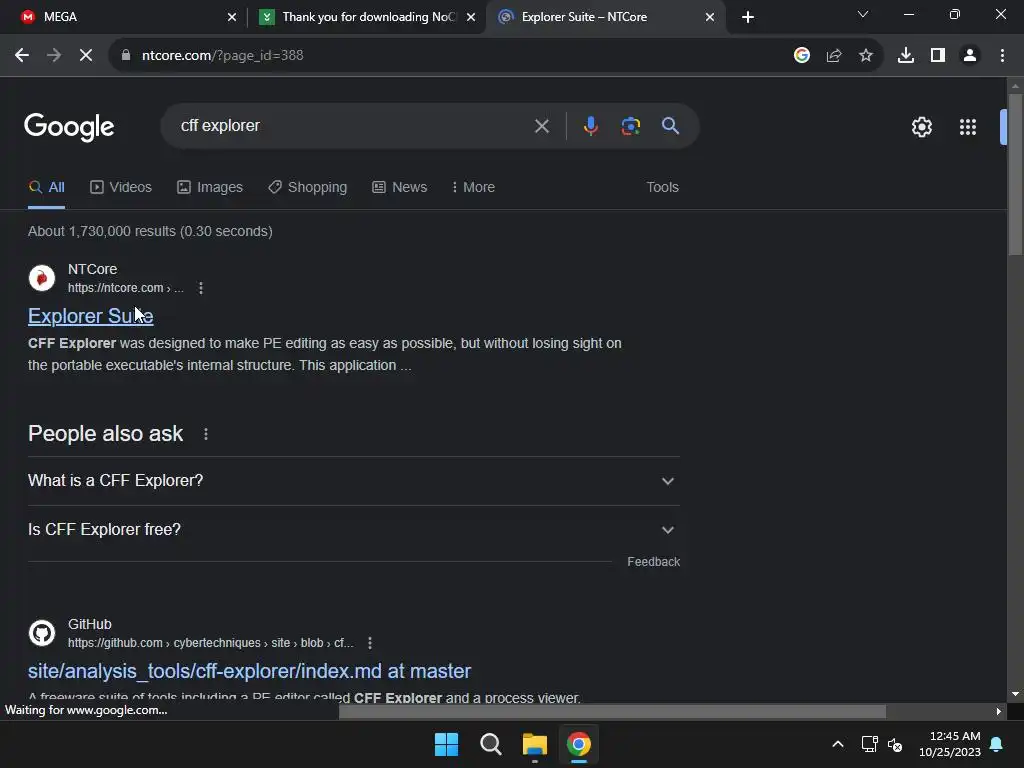This screenshot has height=768, width=1024.
Task: Click the site padlock icon
Action: [x=126, y=56]
